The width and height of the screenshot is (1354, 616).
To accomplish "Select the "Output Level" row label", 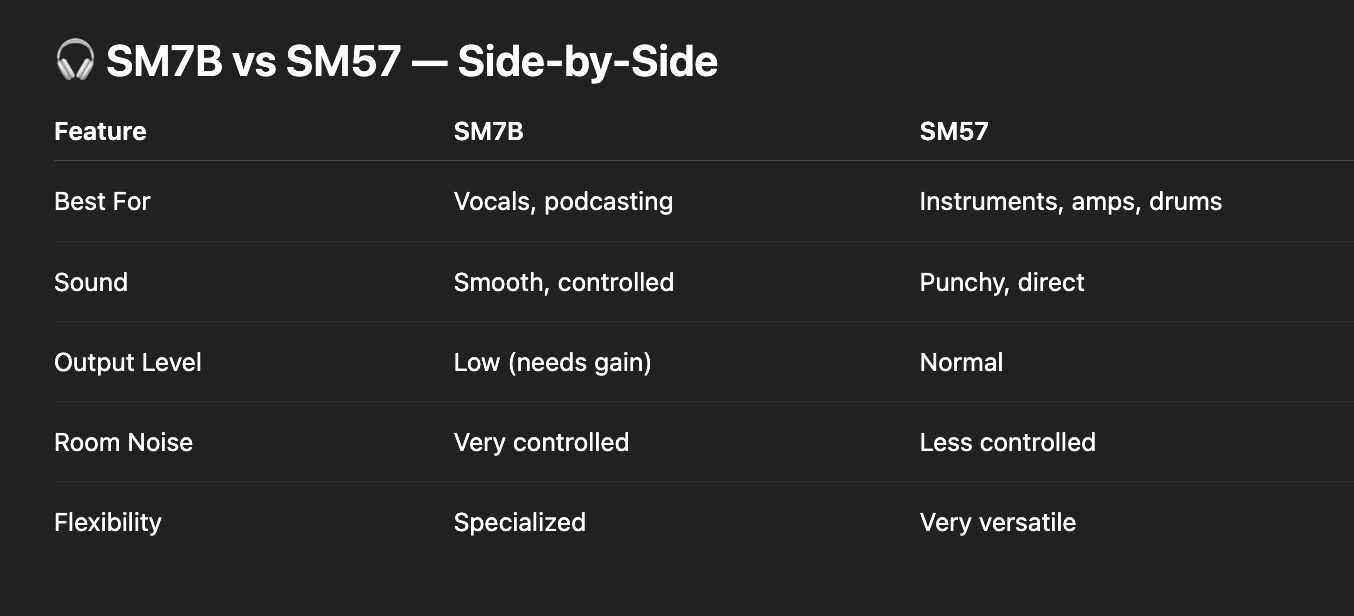I will pos(128,362).
